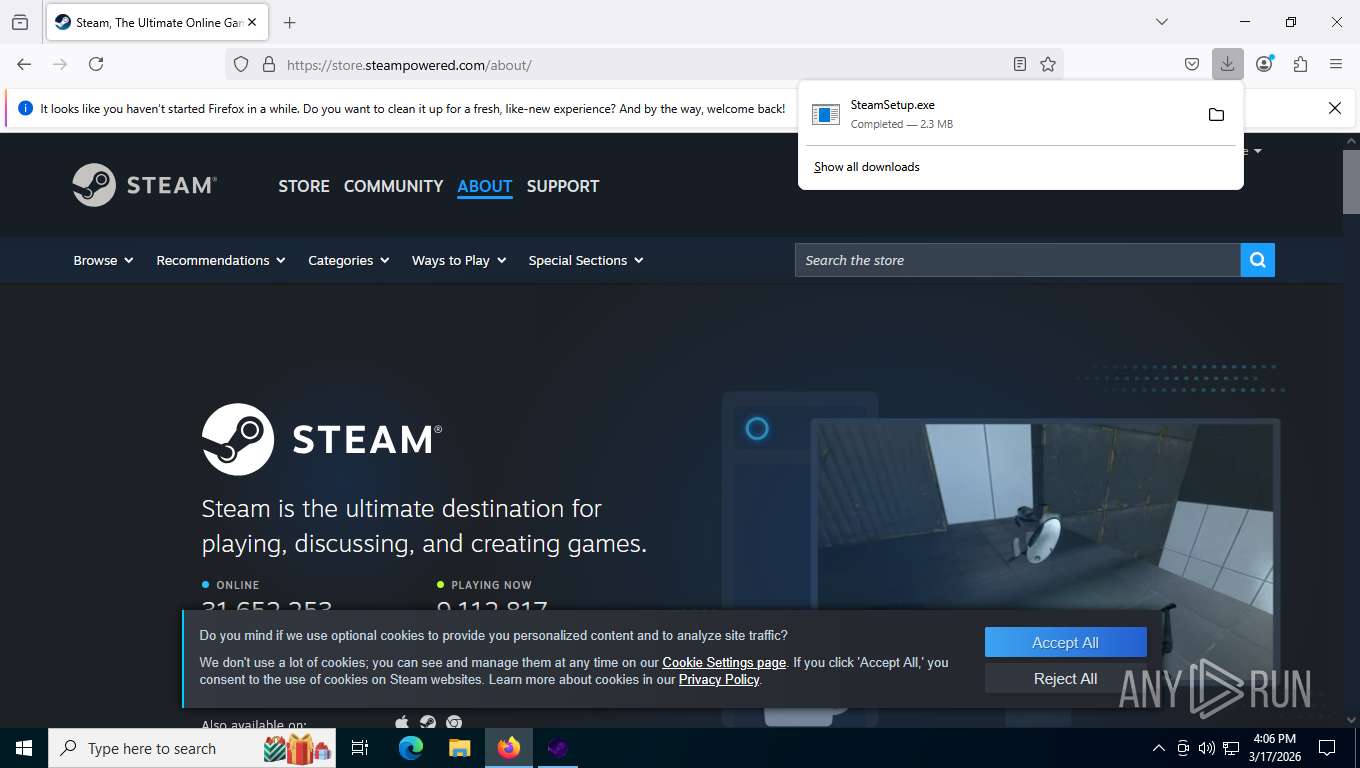
Task: Go back to previous page
Action: pos(24,64)
